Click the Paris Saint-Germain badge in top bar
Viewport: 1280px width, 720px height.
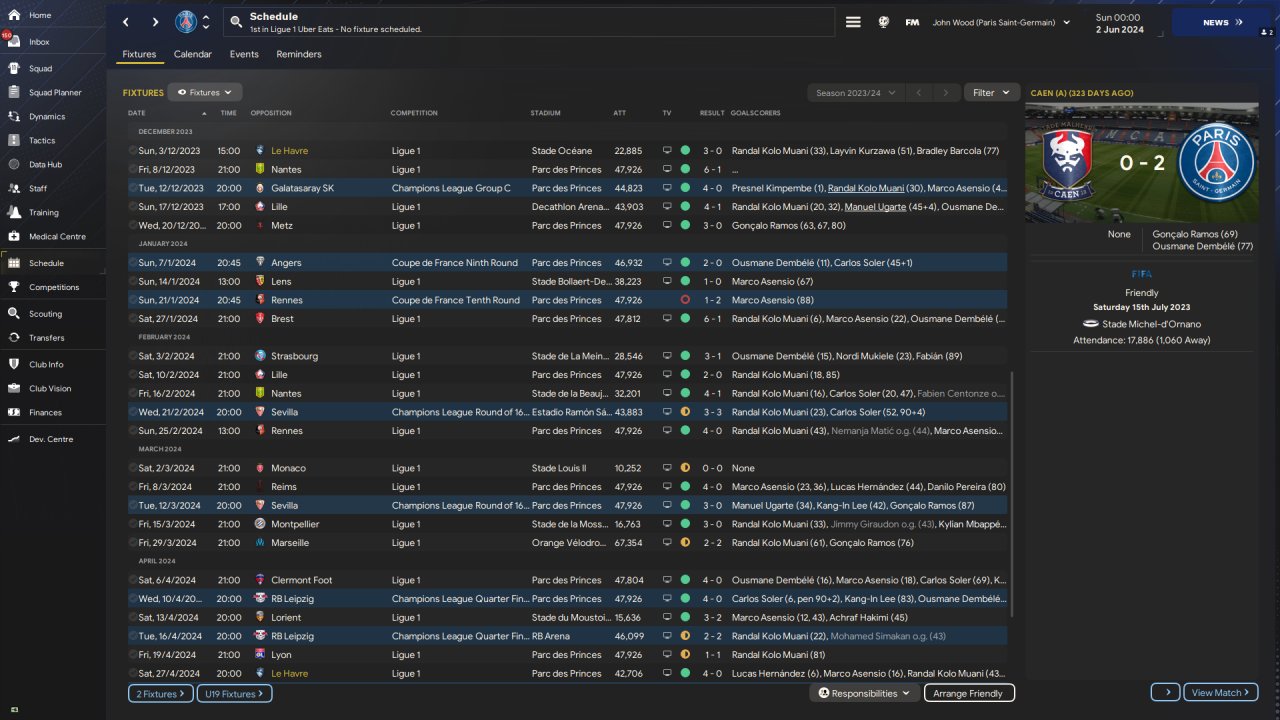(186, 22)
